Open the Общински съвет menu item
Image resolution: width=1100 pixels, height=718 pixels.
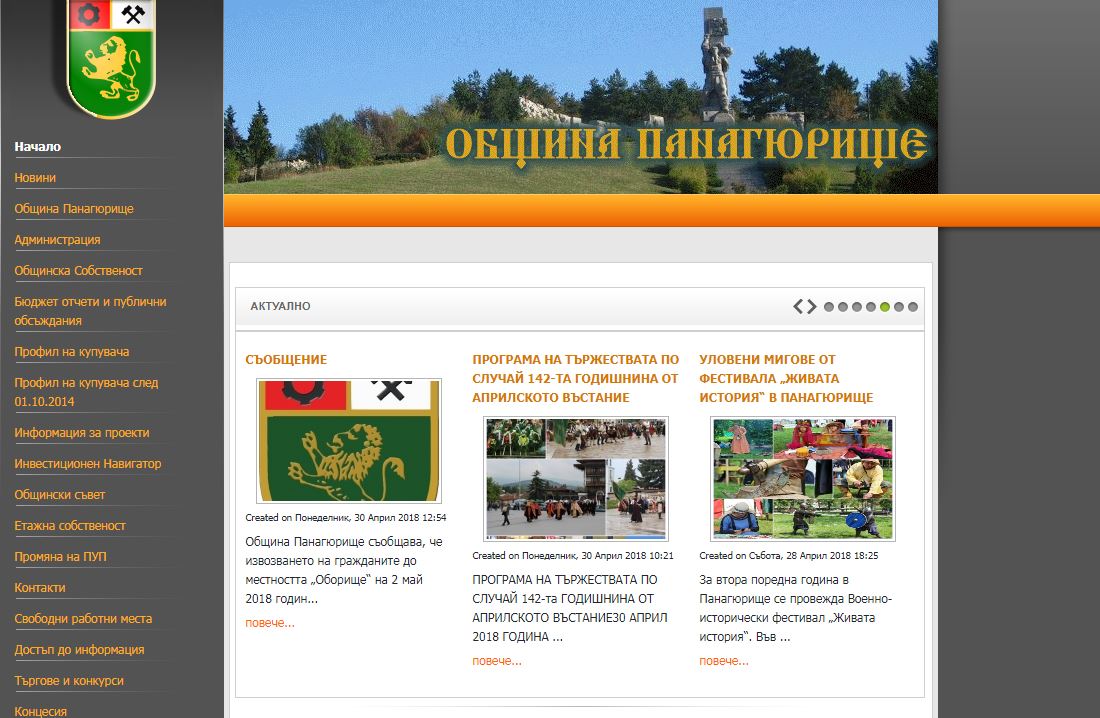pyautogui.click(x=60, y=495)
